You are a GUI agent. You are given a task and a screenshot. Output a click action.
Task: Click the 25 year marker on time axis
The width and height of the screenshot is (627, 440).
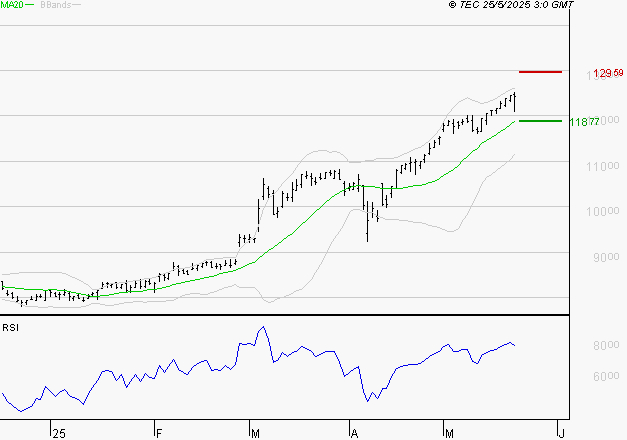59,434
